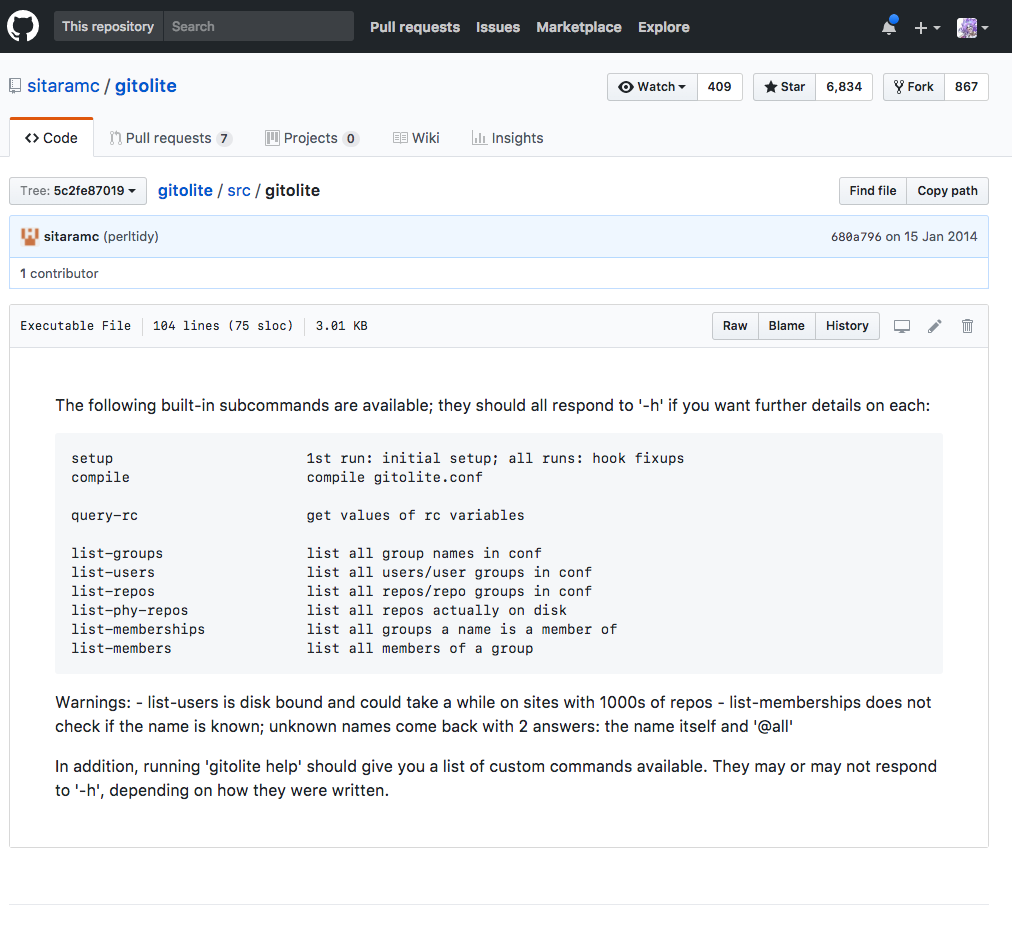1012x929 pixels.
Task: Delete this file with trash icon
Action: click(967, 326)
